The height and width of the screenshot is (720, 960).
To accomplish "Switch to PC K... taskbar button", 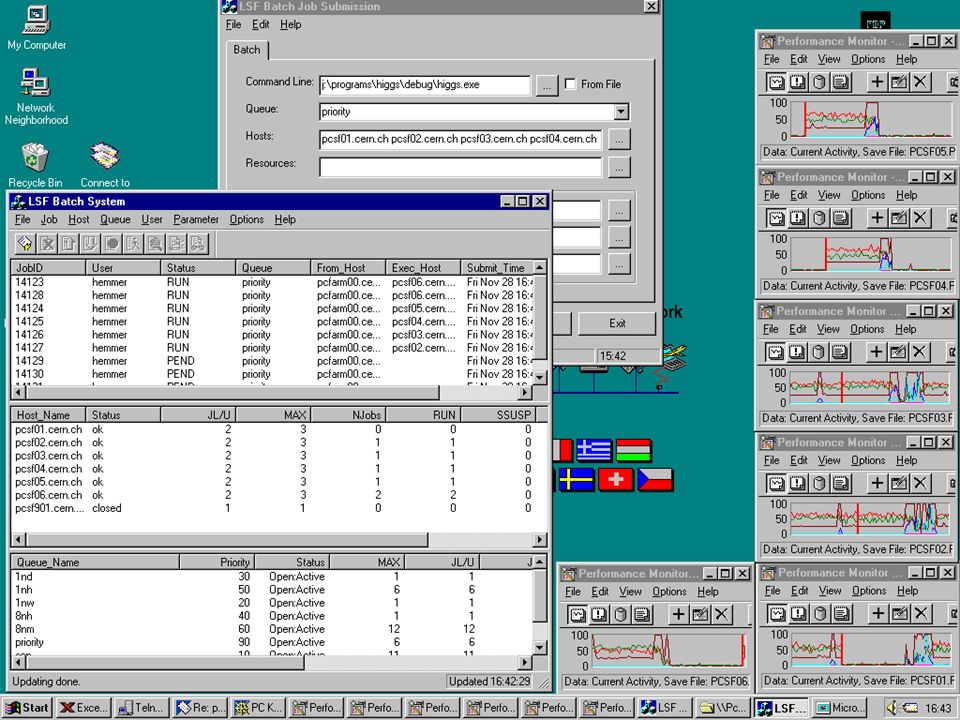I will point(257,708).
